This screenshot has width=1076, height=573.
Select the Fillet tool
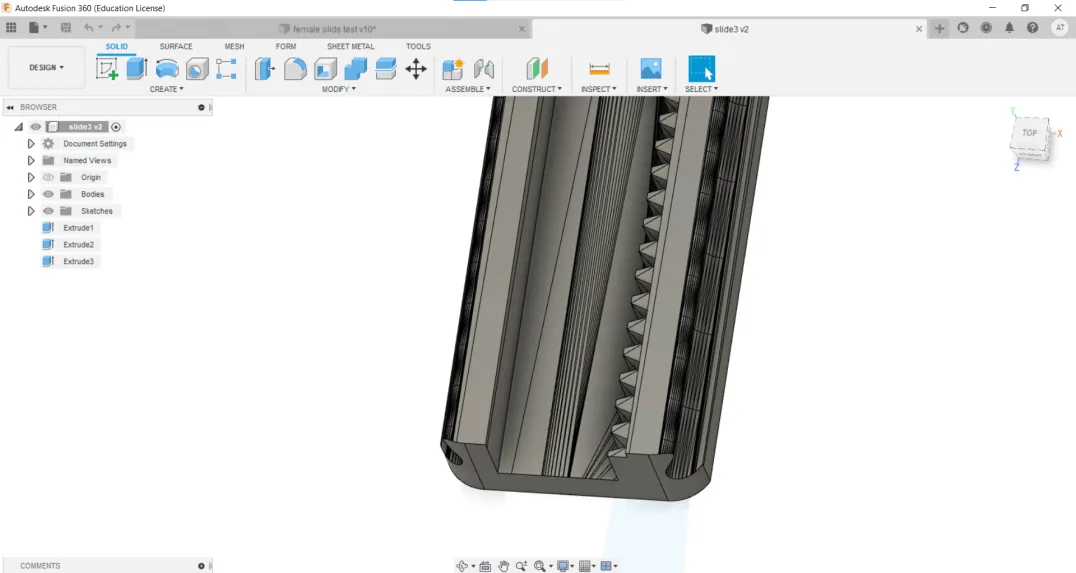pyautogui.click(x=295, y=69)
